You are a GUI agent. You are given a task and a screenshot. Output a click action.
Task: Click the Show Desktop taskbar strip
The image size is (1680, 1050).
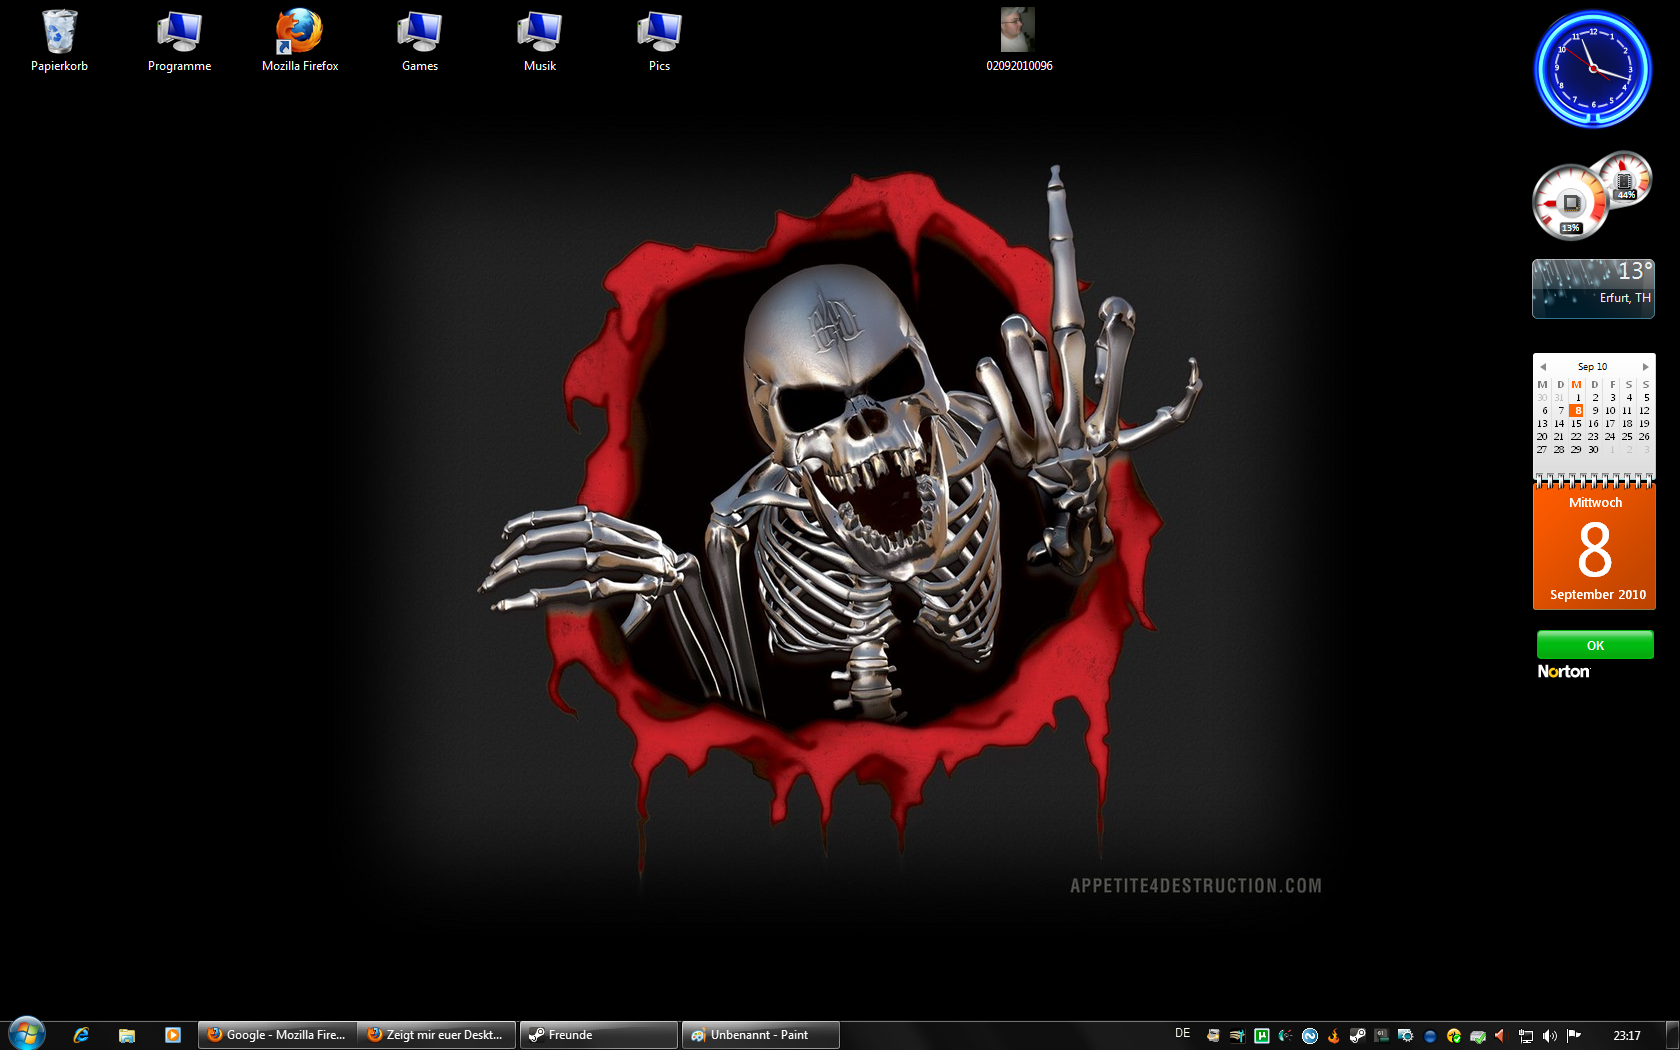coord(1672,1035)
